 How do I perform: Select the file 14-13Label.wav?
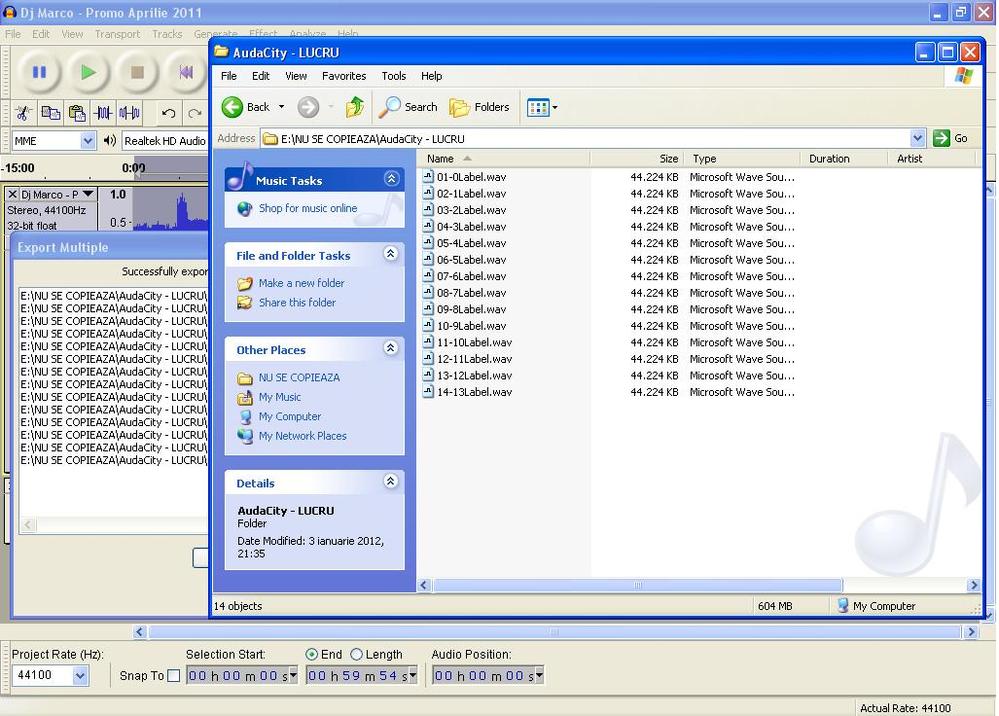[x=475, y=392]
